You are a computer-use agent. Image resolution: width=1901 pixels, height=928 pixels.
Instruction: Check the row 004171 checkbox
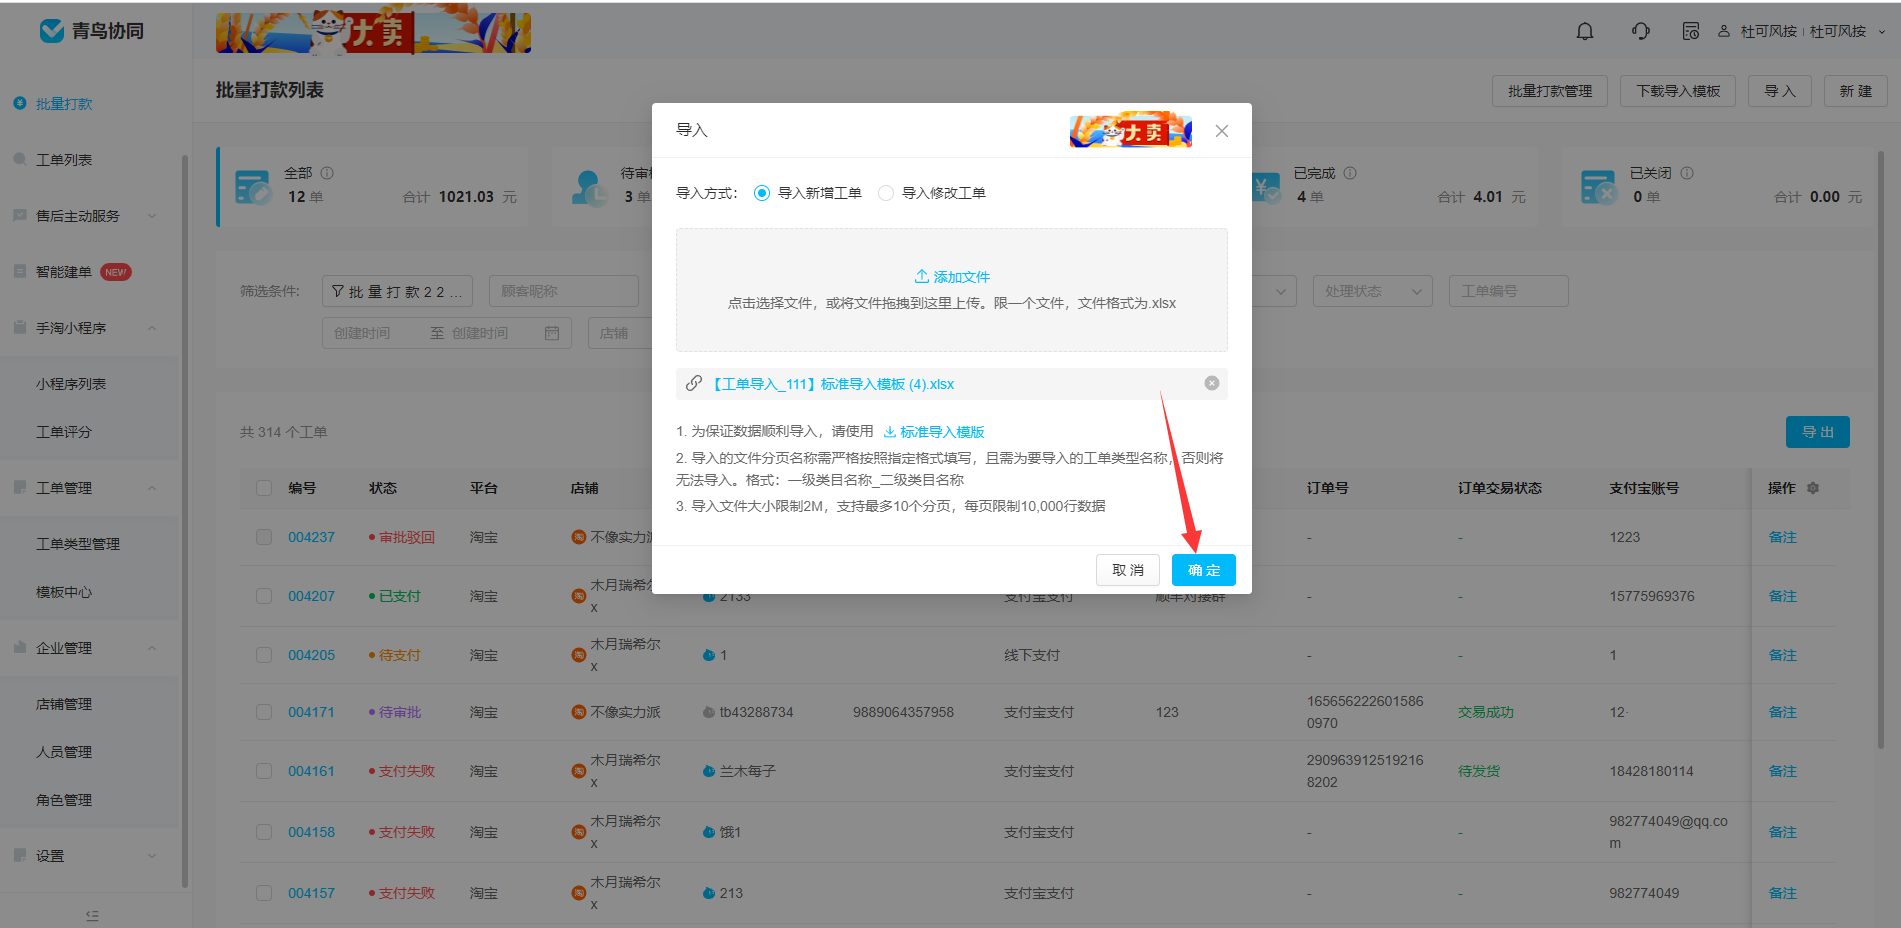264,712
